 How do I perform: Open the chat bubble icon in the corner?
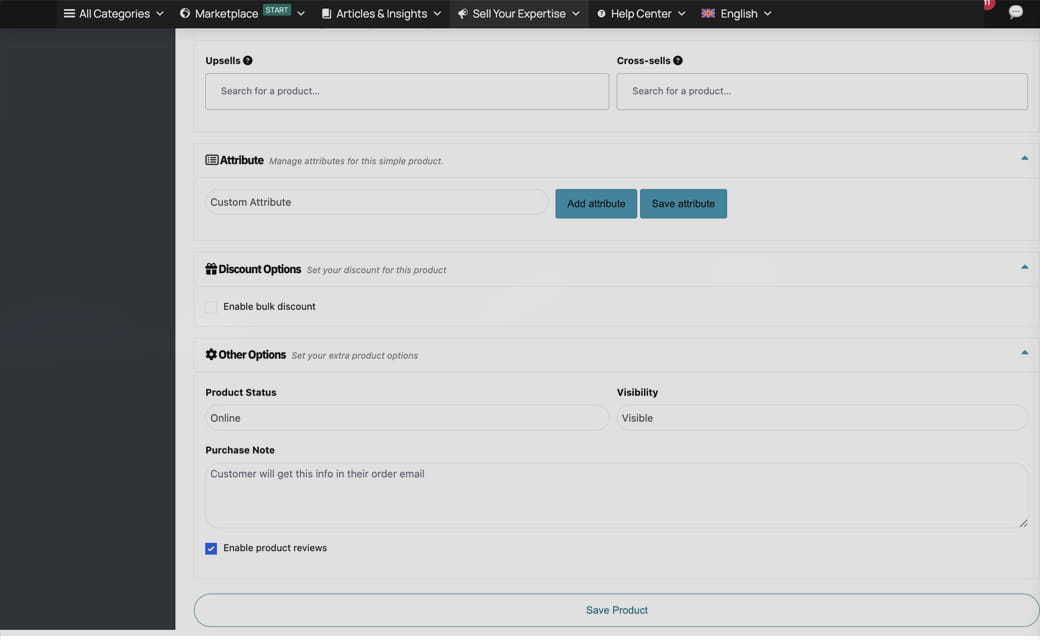[1015, 13]
